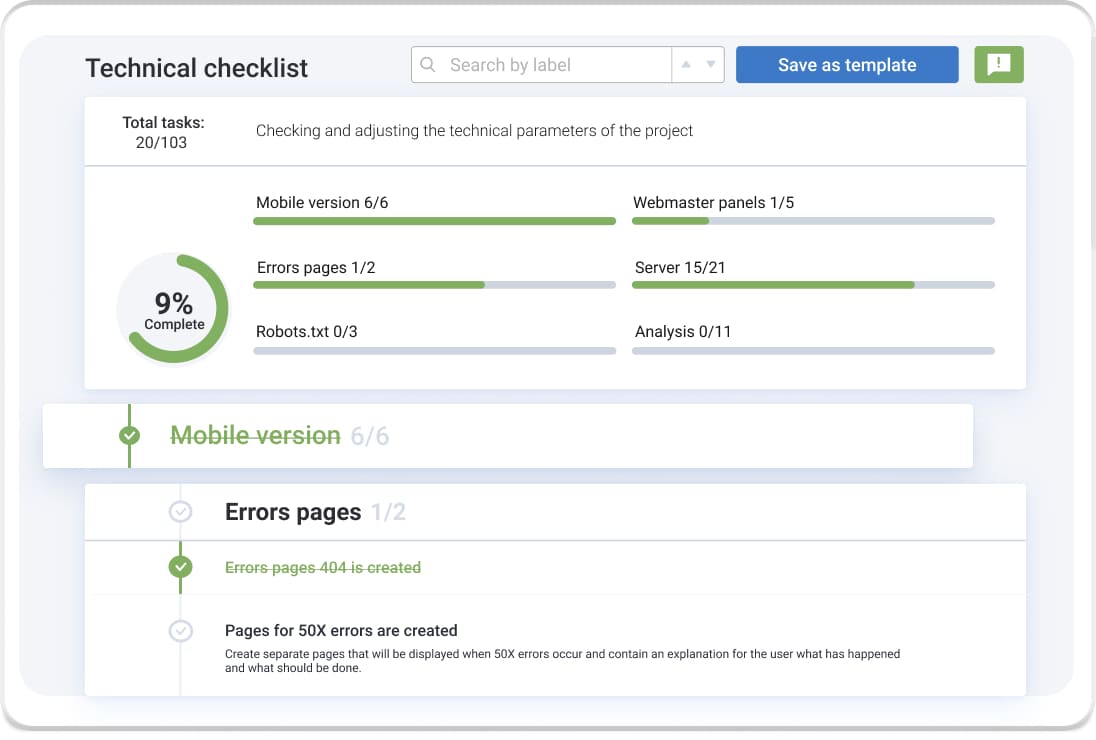This screenshot has width=1096, height=740.
Task: Expand the Mobile version 6/6 section
Action: click(255, 436)
